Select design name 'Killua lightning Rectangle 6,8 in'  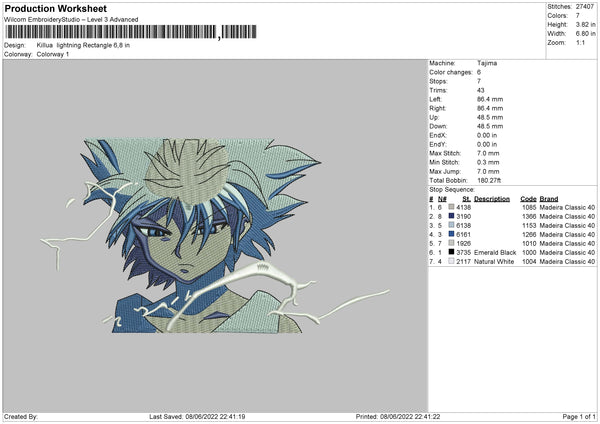click(83, 45)
